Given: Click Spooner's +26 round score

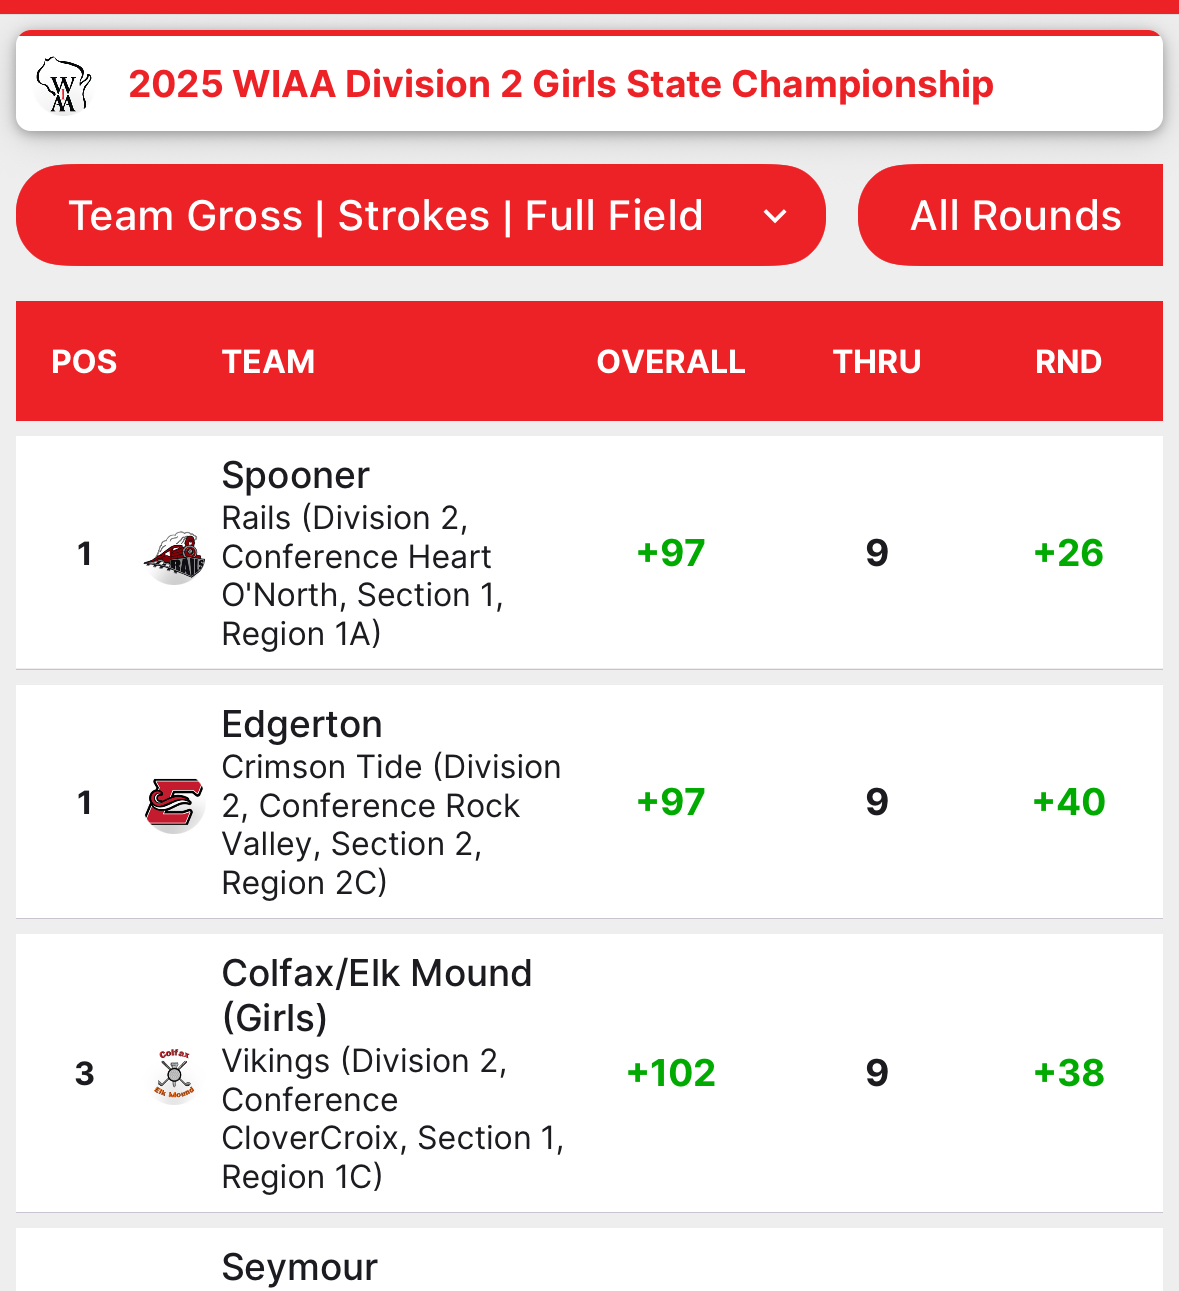Looking at the screenshot, I should pos(1068,553).
